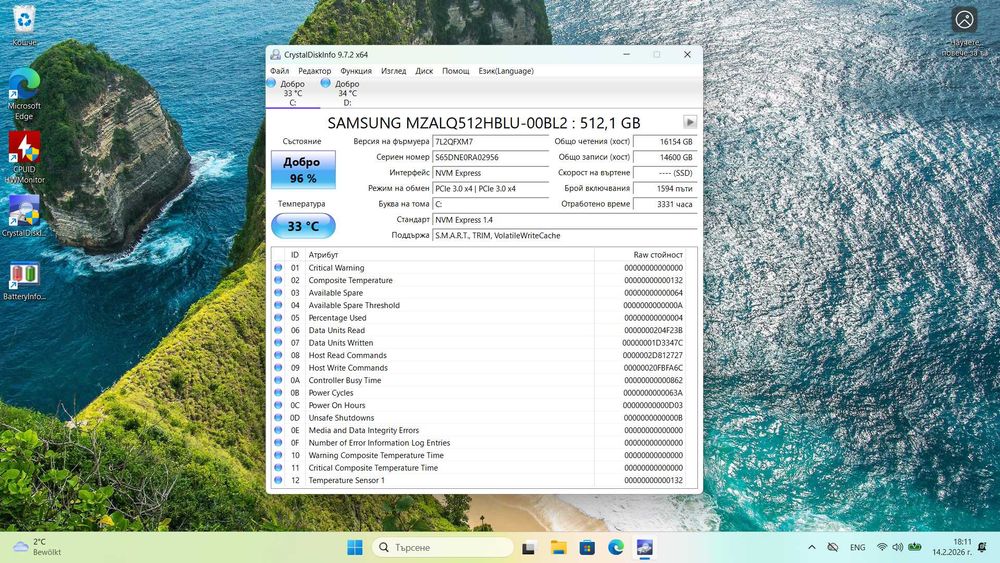The height and width of the screenshot is (563, 1000).
Task: Click the Търсене taskbar search box
Action: pos(443,547)
